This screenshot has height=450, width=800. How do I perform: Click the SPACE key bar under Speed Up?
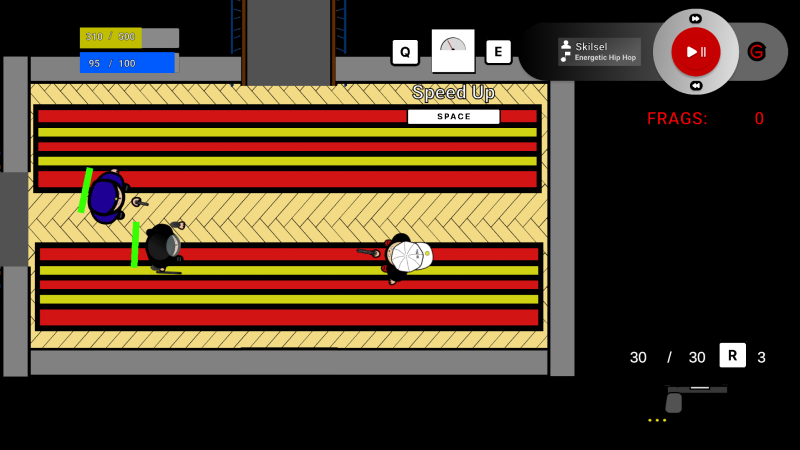(x=453, y=117)
